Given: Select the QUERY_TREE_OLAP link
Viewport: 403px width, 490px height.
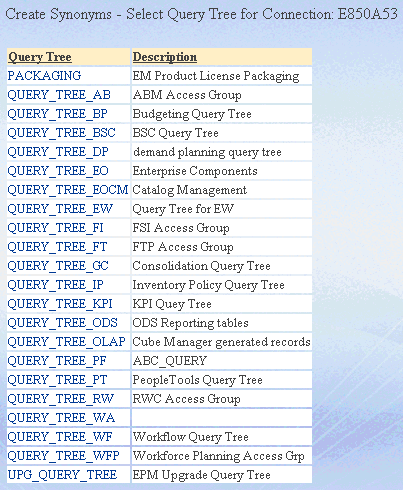Looking at the screenshot, I should tap(67, 342).
